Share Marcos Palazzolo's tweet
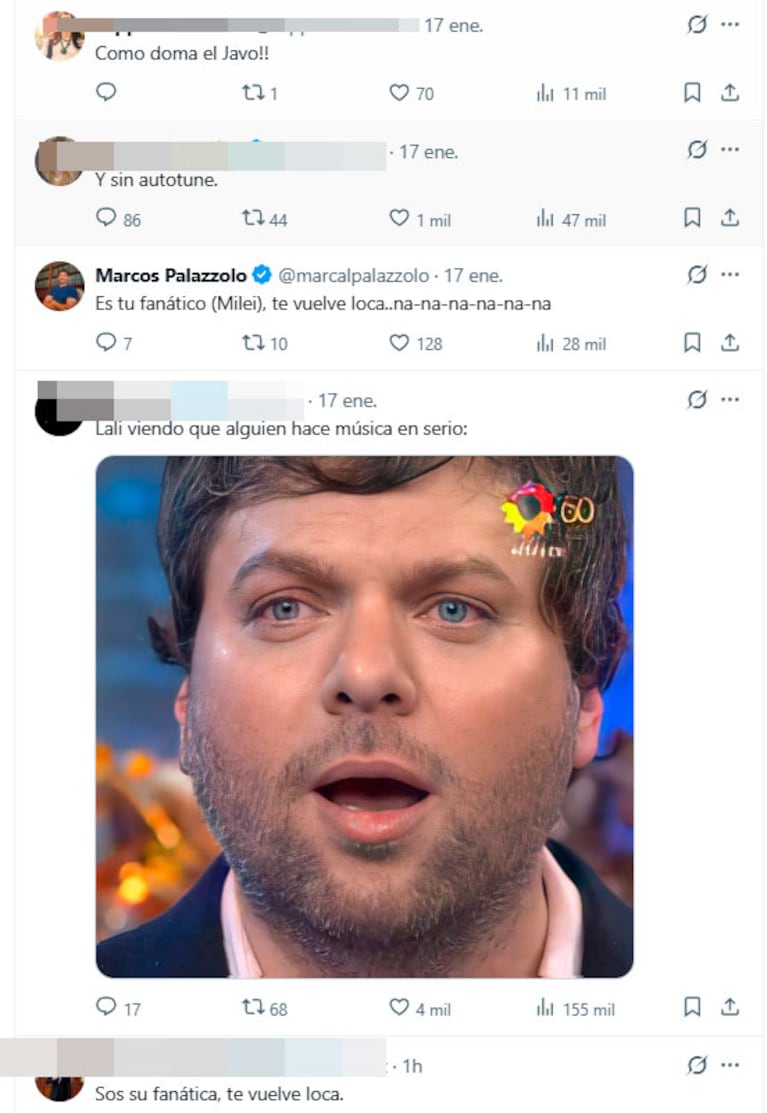Viewport: 767px width, 1113px height. coord(729,343)
